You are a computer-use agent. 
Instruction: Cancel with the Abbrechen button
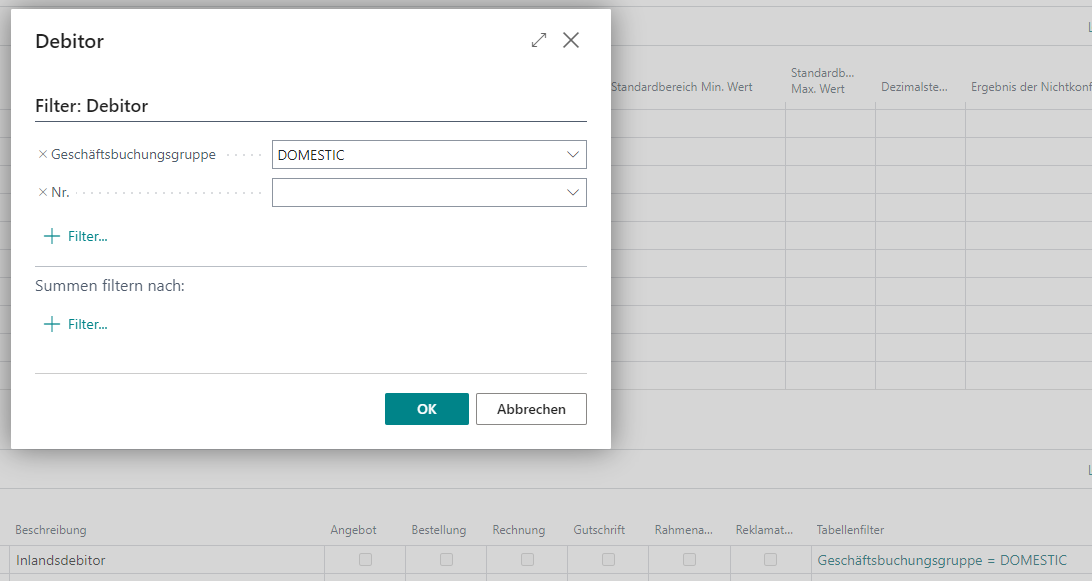(x=531, y=409)
